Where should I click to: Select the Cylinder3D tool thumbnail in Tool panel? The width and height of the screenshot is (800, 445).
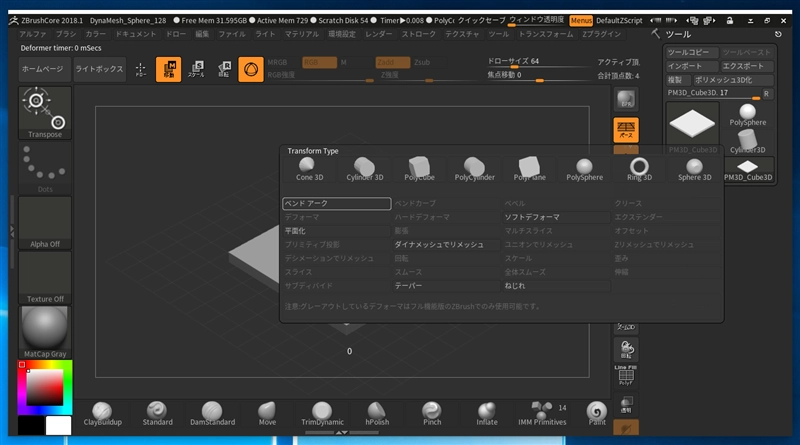point(747,141)
